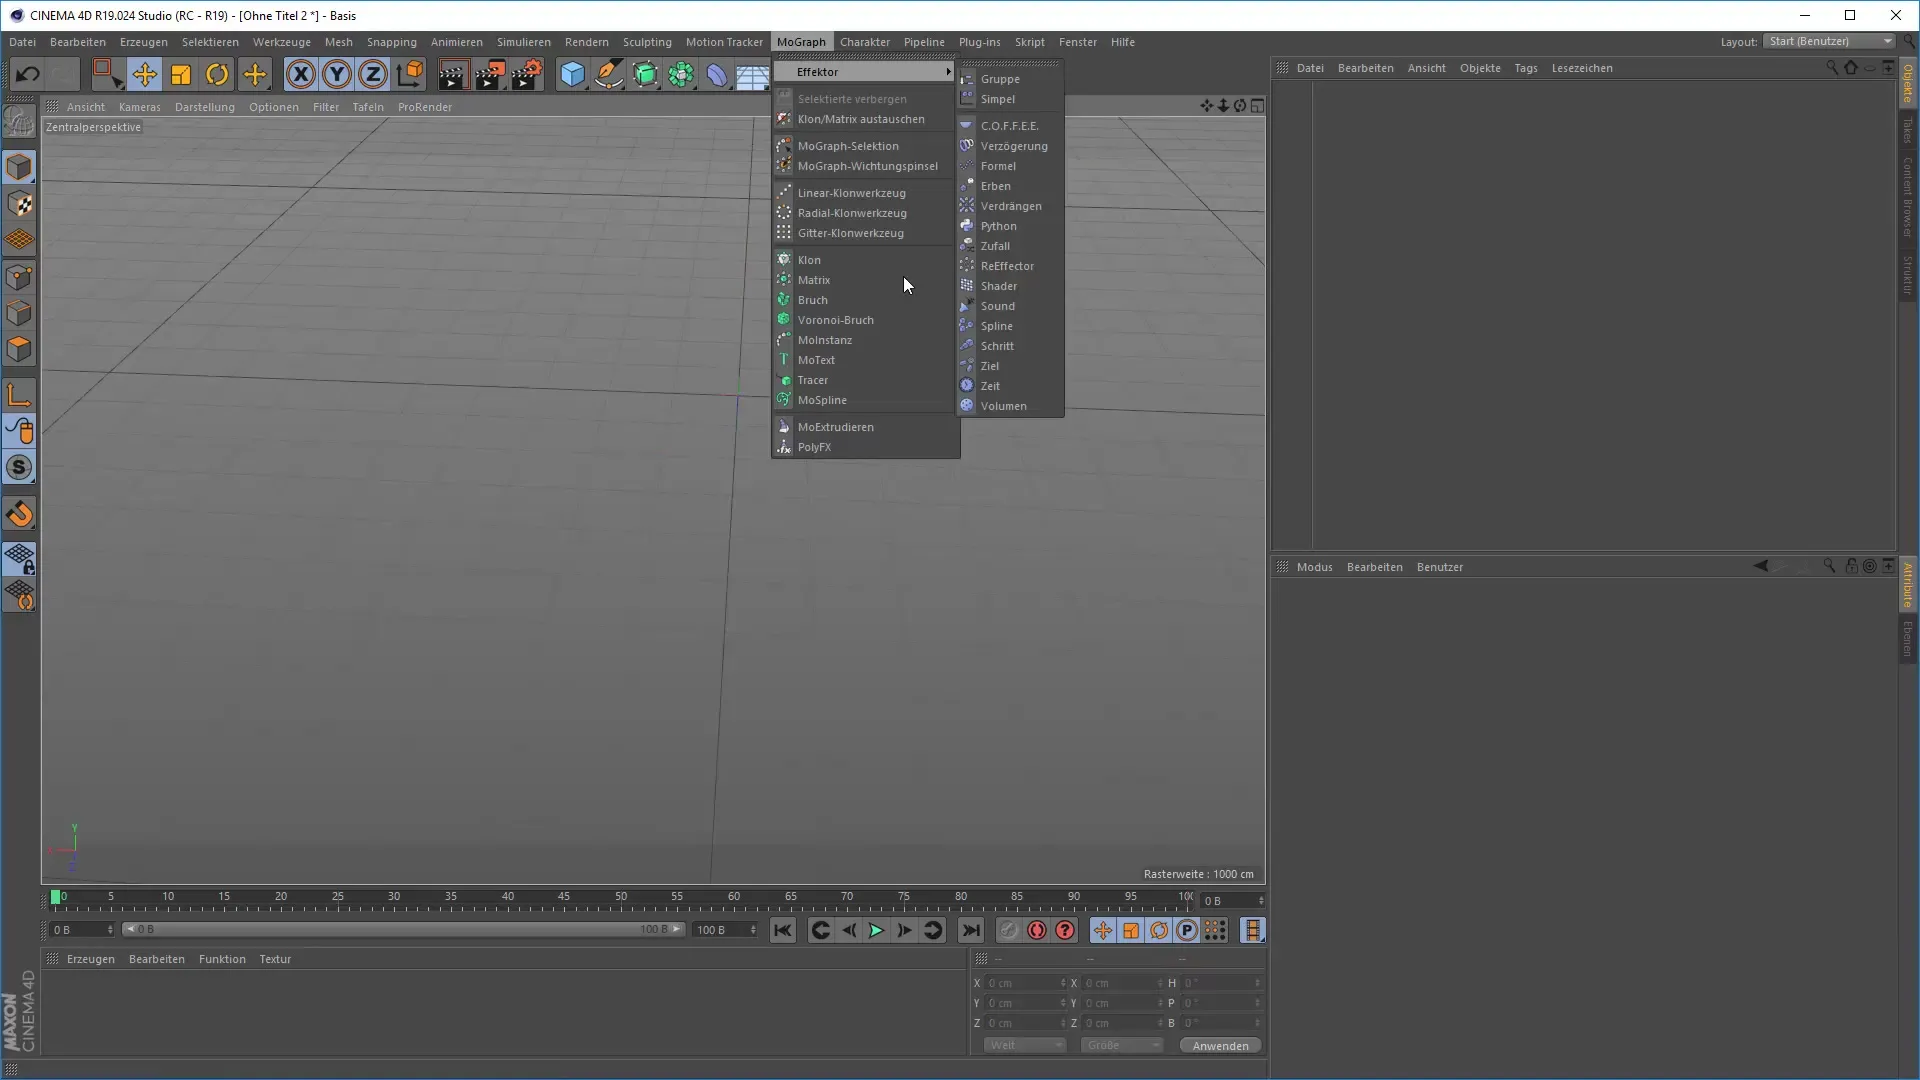Click timeline frame 50 marker

[621, 899]
